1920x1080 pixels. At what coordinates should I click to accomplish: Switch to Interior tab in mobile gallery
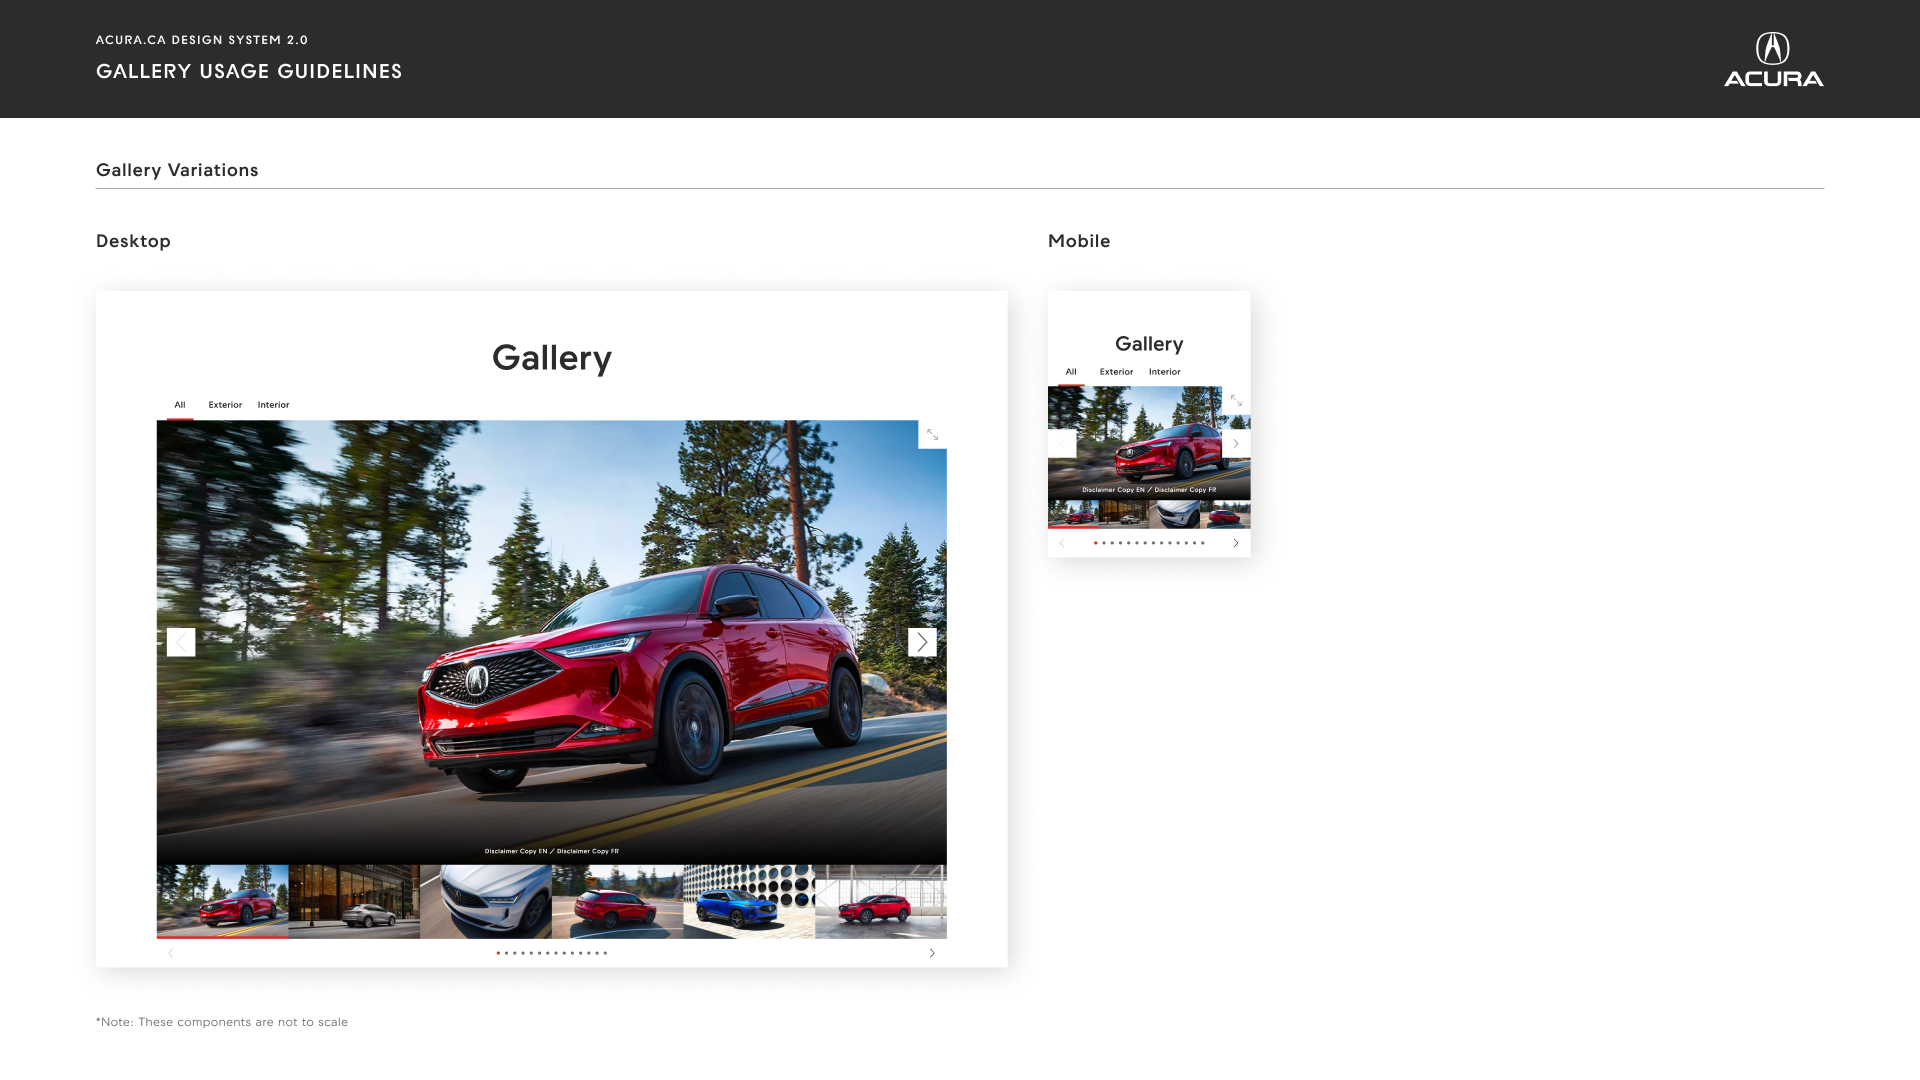point(1164,372)
